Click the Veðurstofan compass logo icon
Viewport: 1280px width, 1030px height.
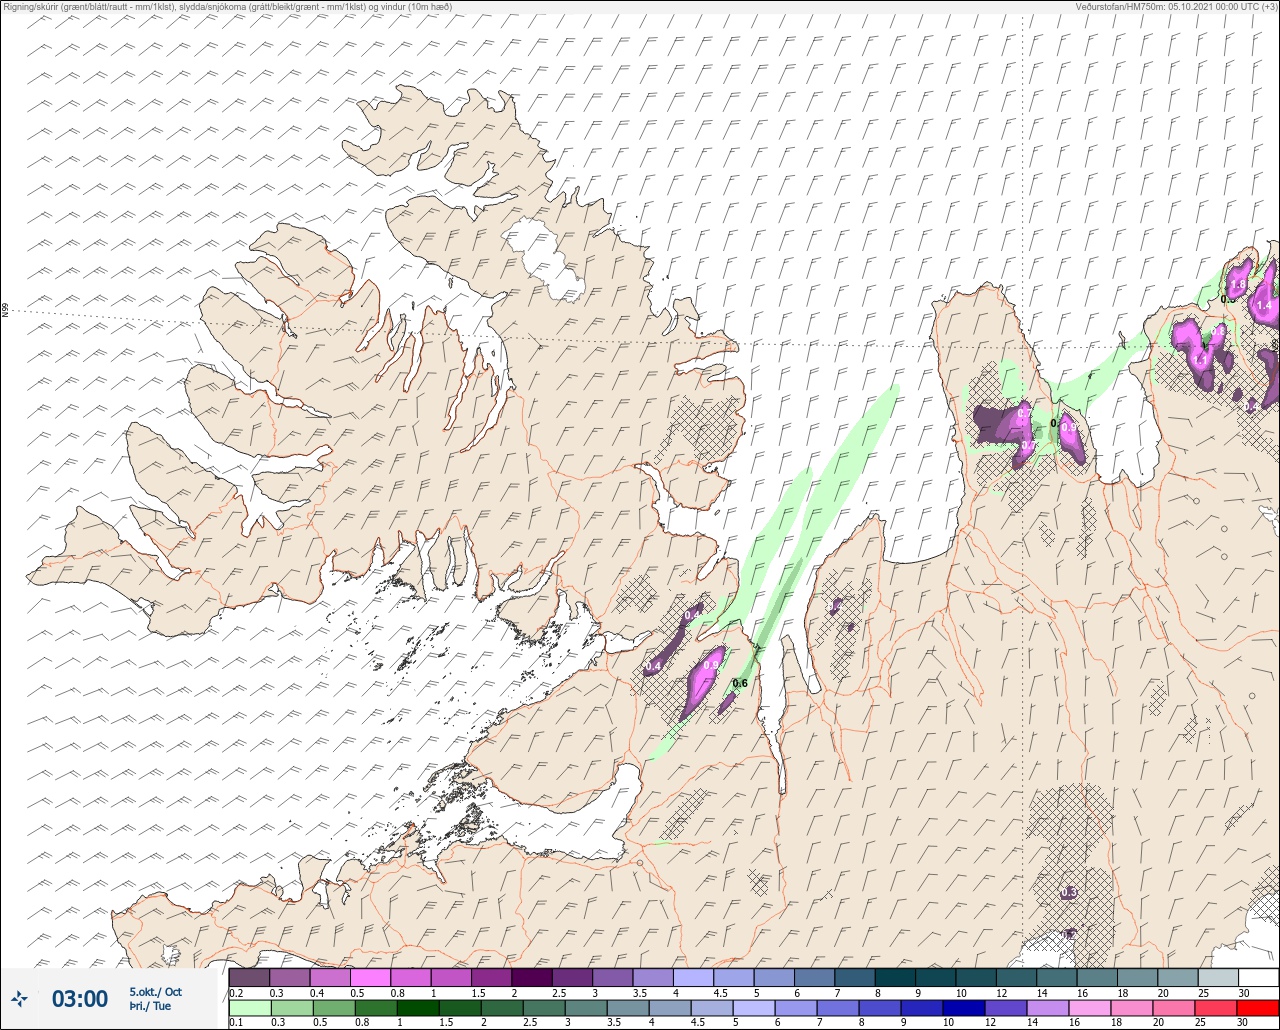coord(20,999)
